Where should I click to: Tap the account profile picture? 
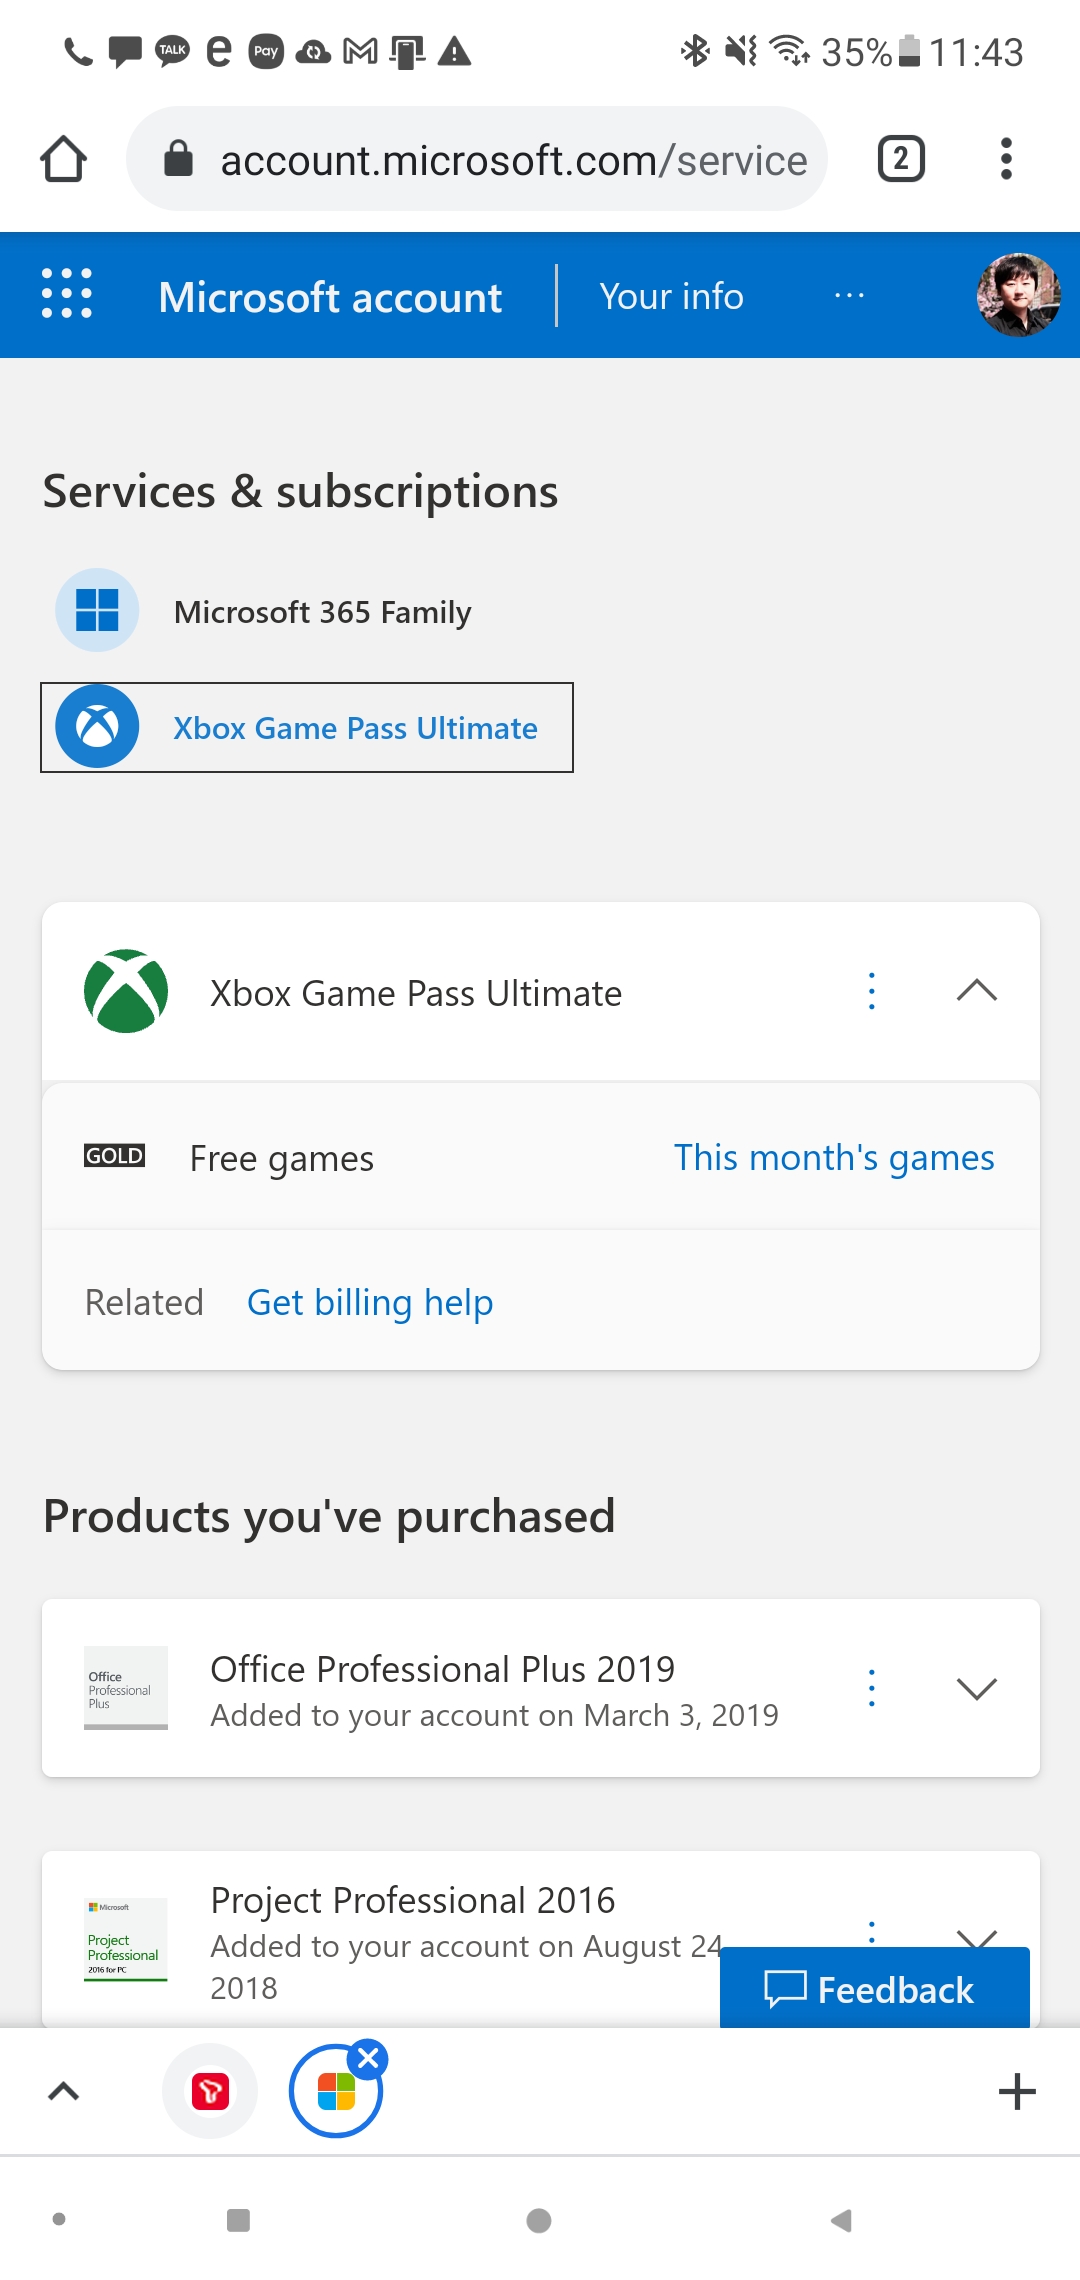pyautogui.click(x=1018, y=295)
